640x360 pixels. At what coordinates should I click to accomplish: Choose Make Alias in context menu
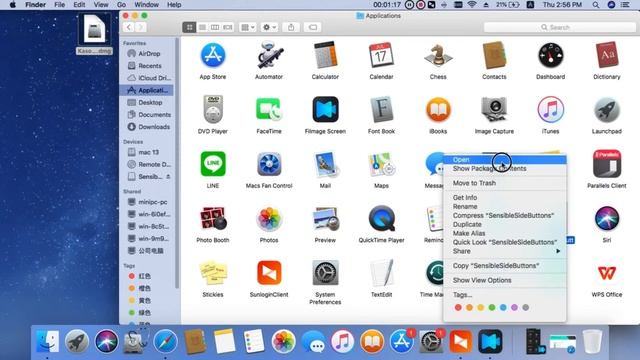(x=505, y=233)
